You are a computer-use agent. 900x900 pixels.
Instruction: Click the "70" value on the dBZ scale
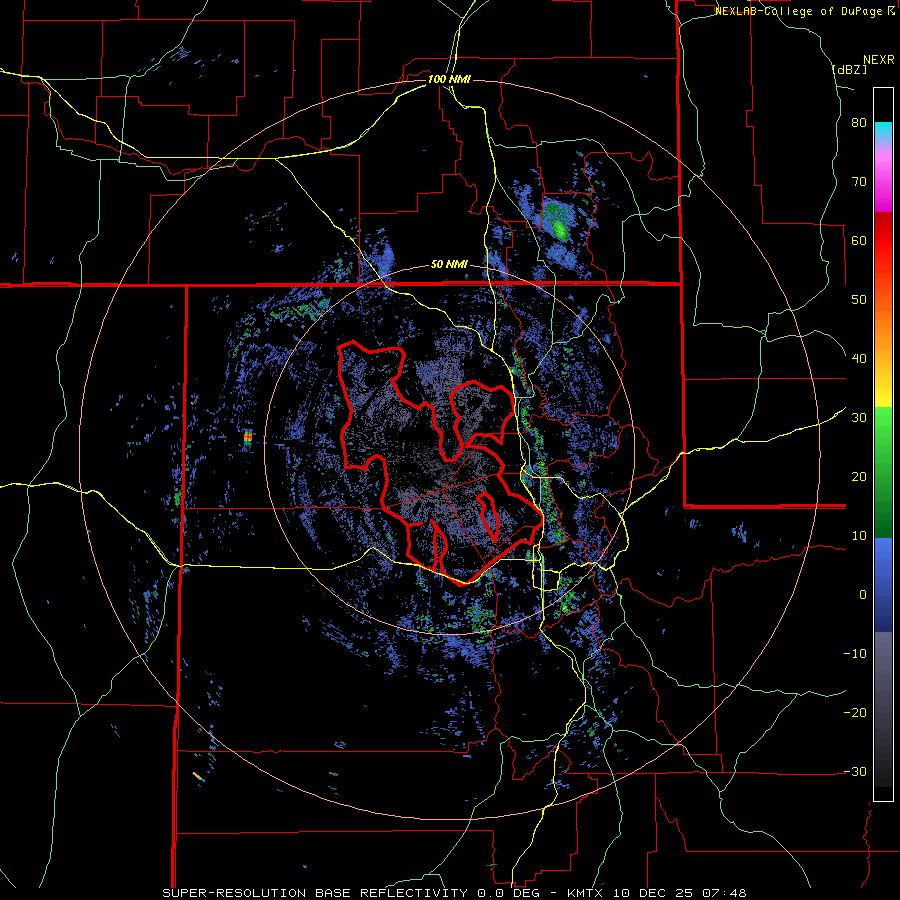point(859,182)
